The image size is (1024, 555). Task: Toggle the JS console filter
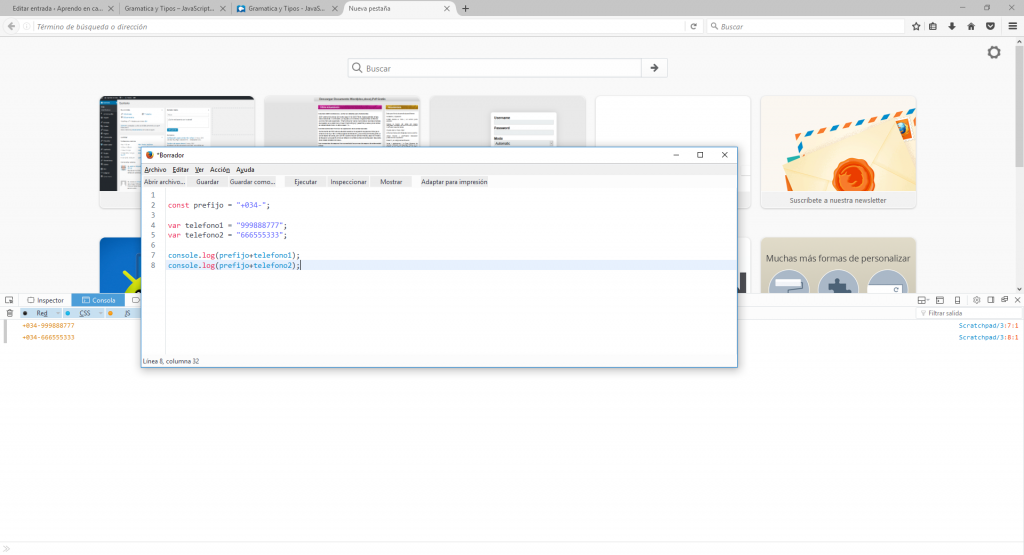pos(127,313)
